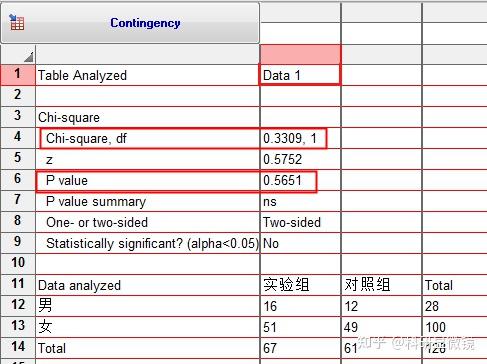The image size is (487, 364).
Task: Select row header 14
Action: 18,347
